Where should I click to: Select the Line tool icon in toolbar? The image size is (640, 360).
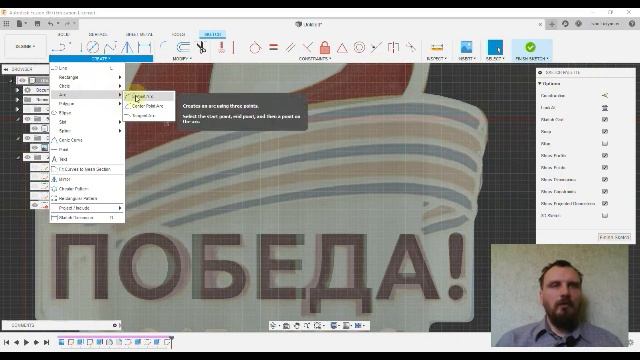point(61,47)
